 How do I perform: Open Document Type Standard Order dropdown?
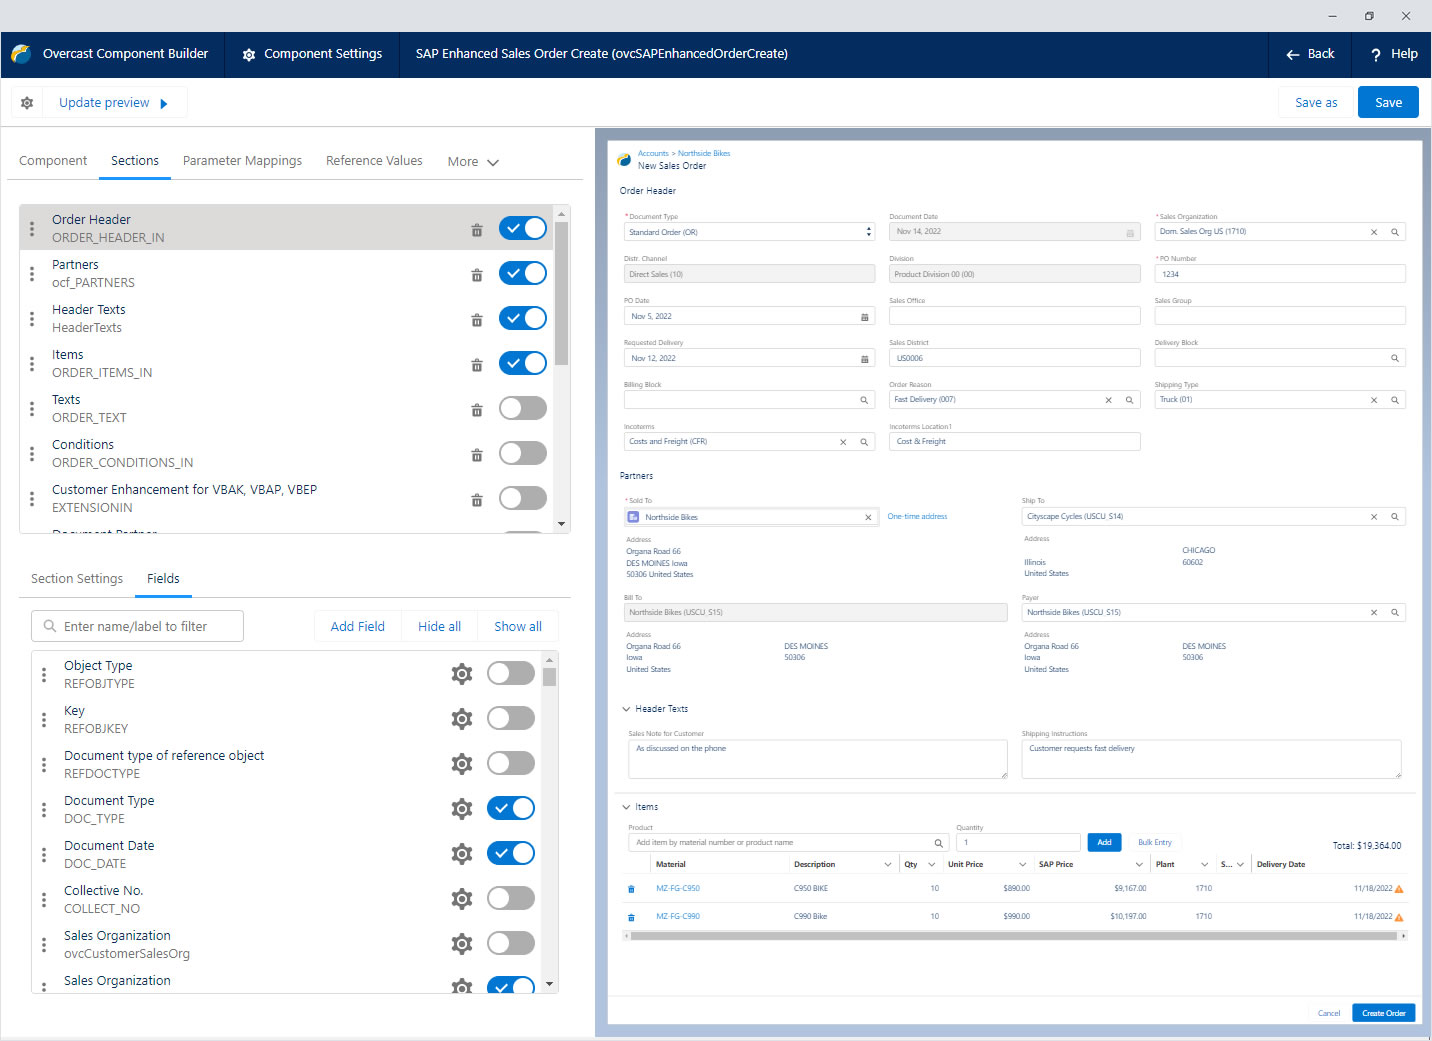(x=749, y=232)
